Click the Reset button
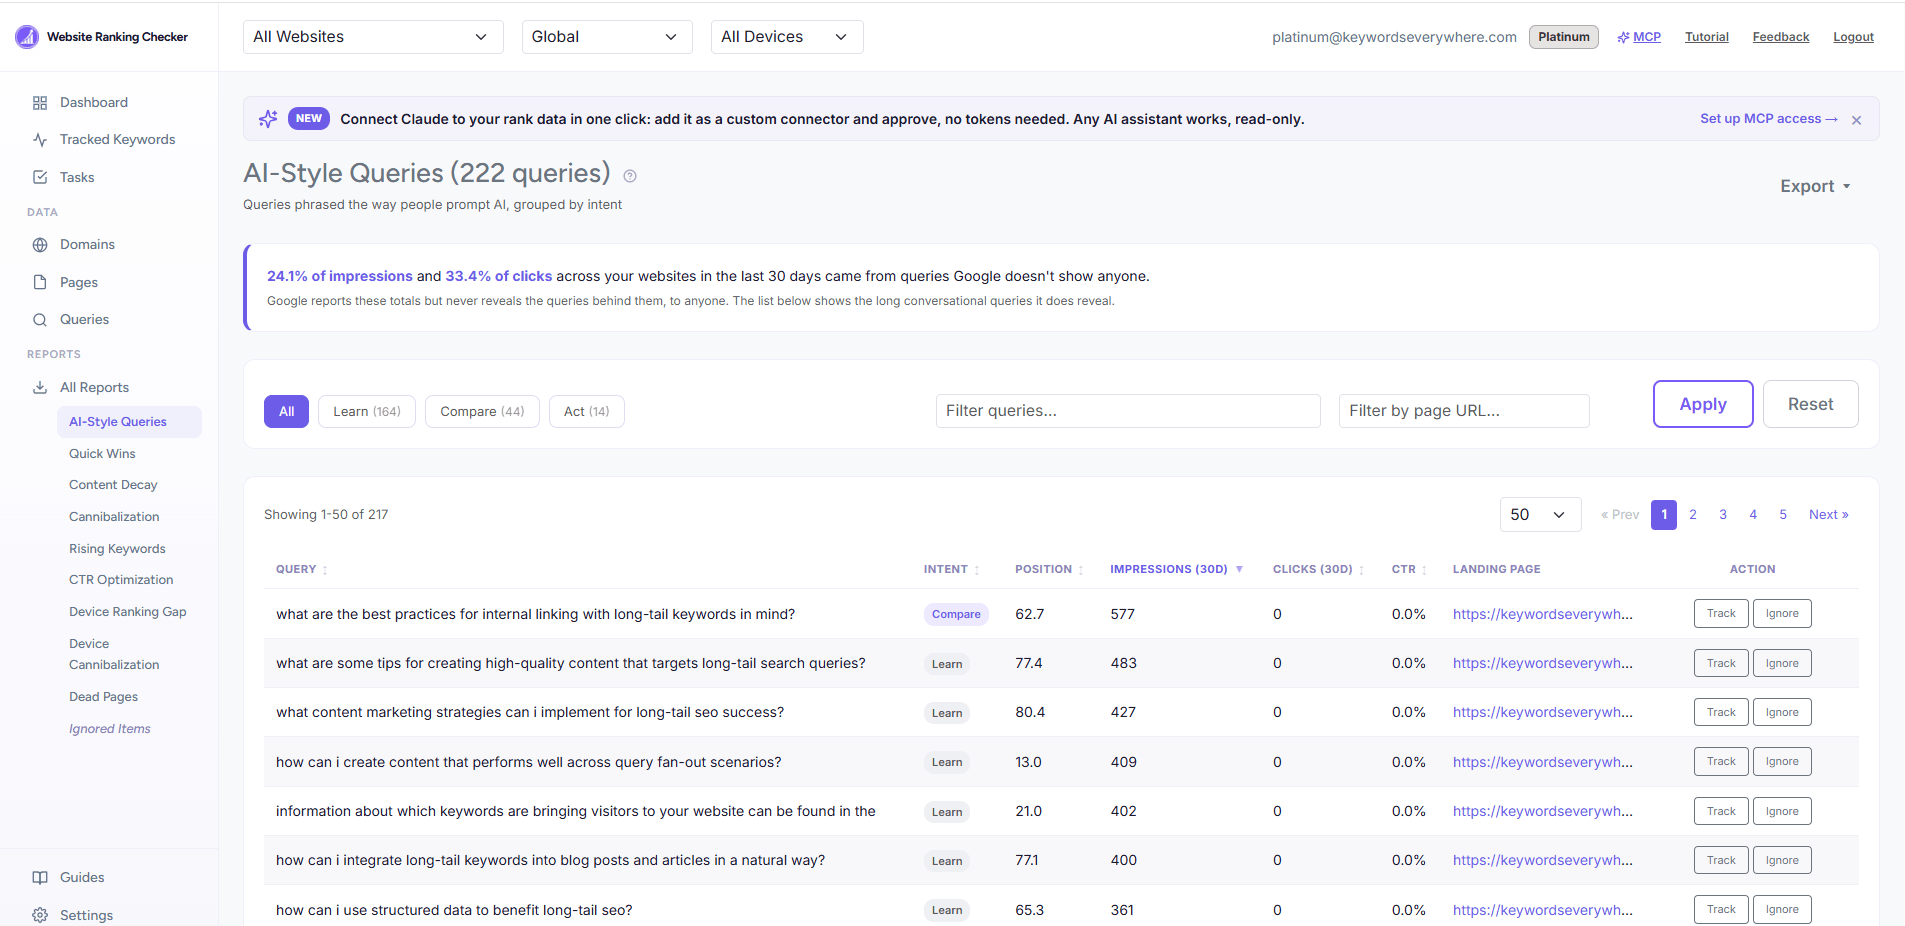 pos(1810,404)
